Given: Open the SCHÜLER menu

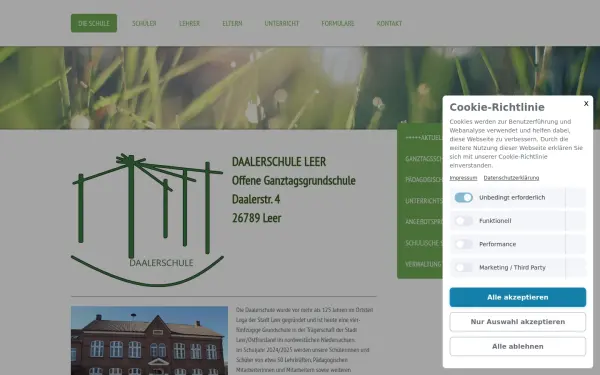Looking at the screenshot, I should pyautogui.click(x=144, y=23).
